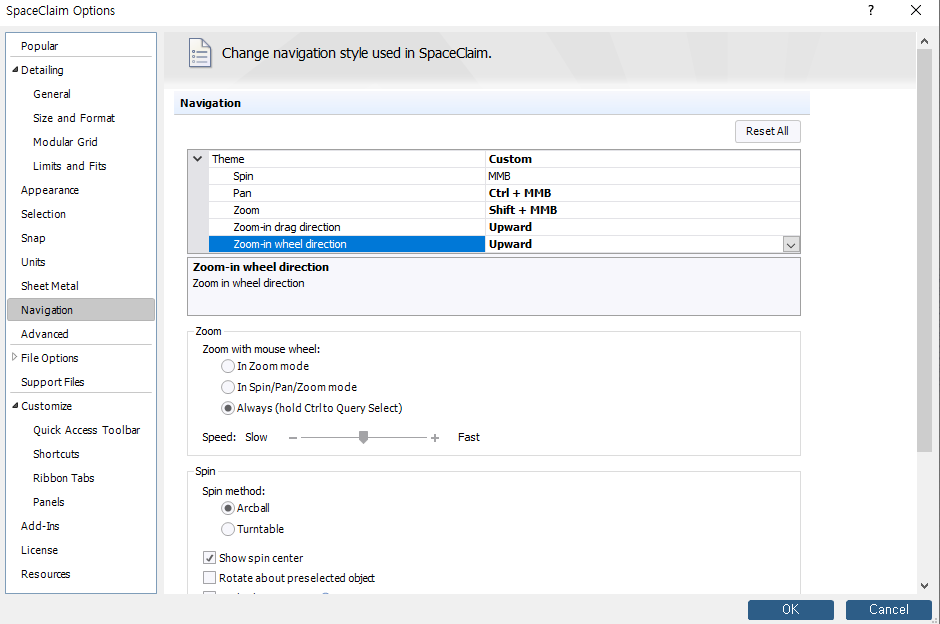The width and height of the screenshot is (940, 624).
Task: Open Panels customization page
Action: coord(49,502)
